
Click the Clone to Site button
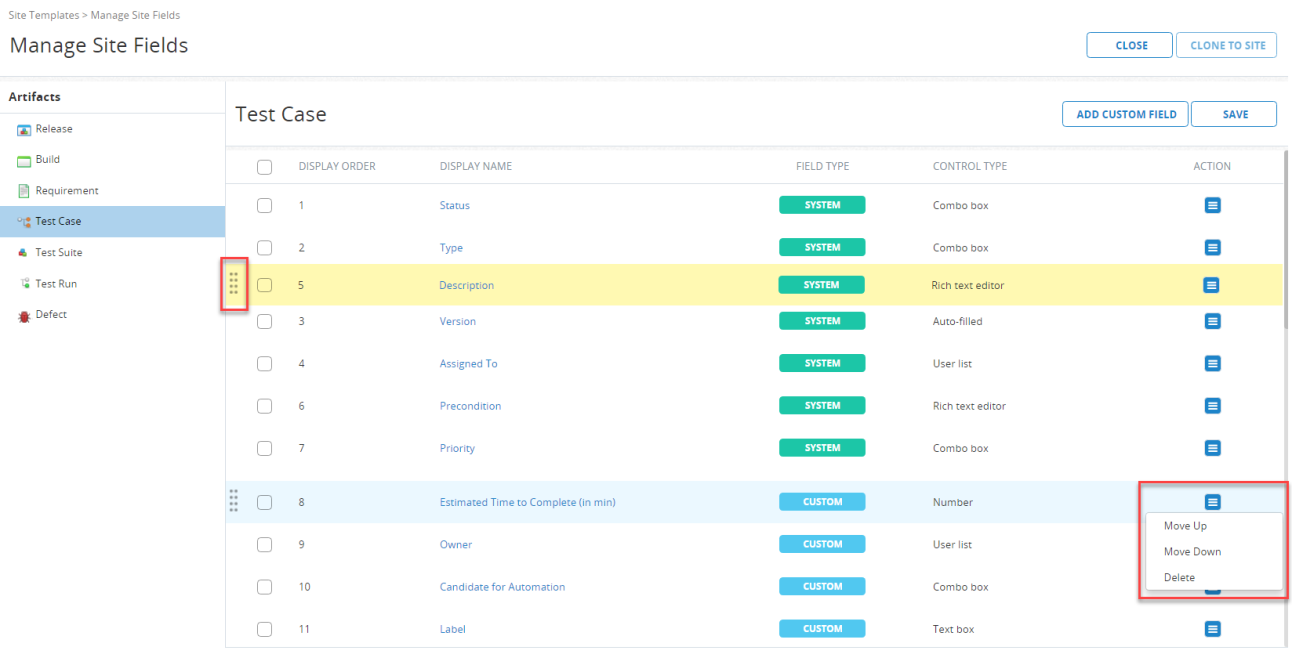[1227, 45]
